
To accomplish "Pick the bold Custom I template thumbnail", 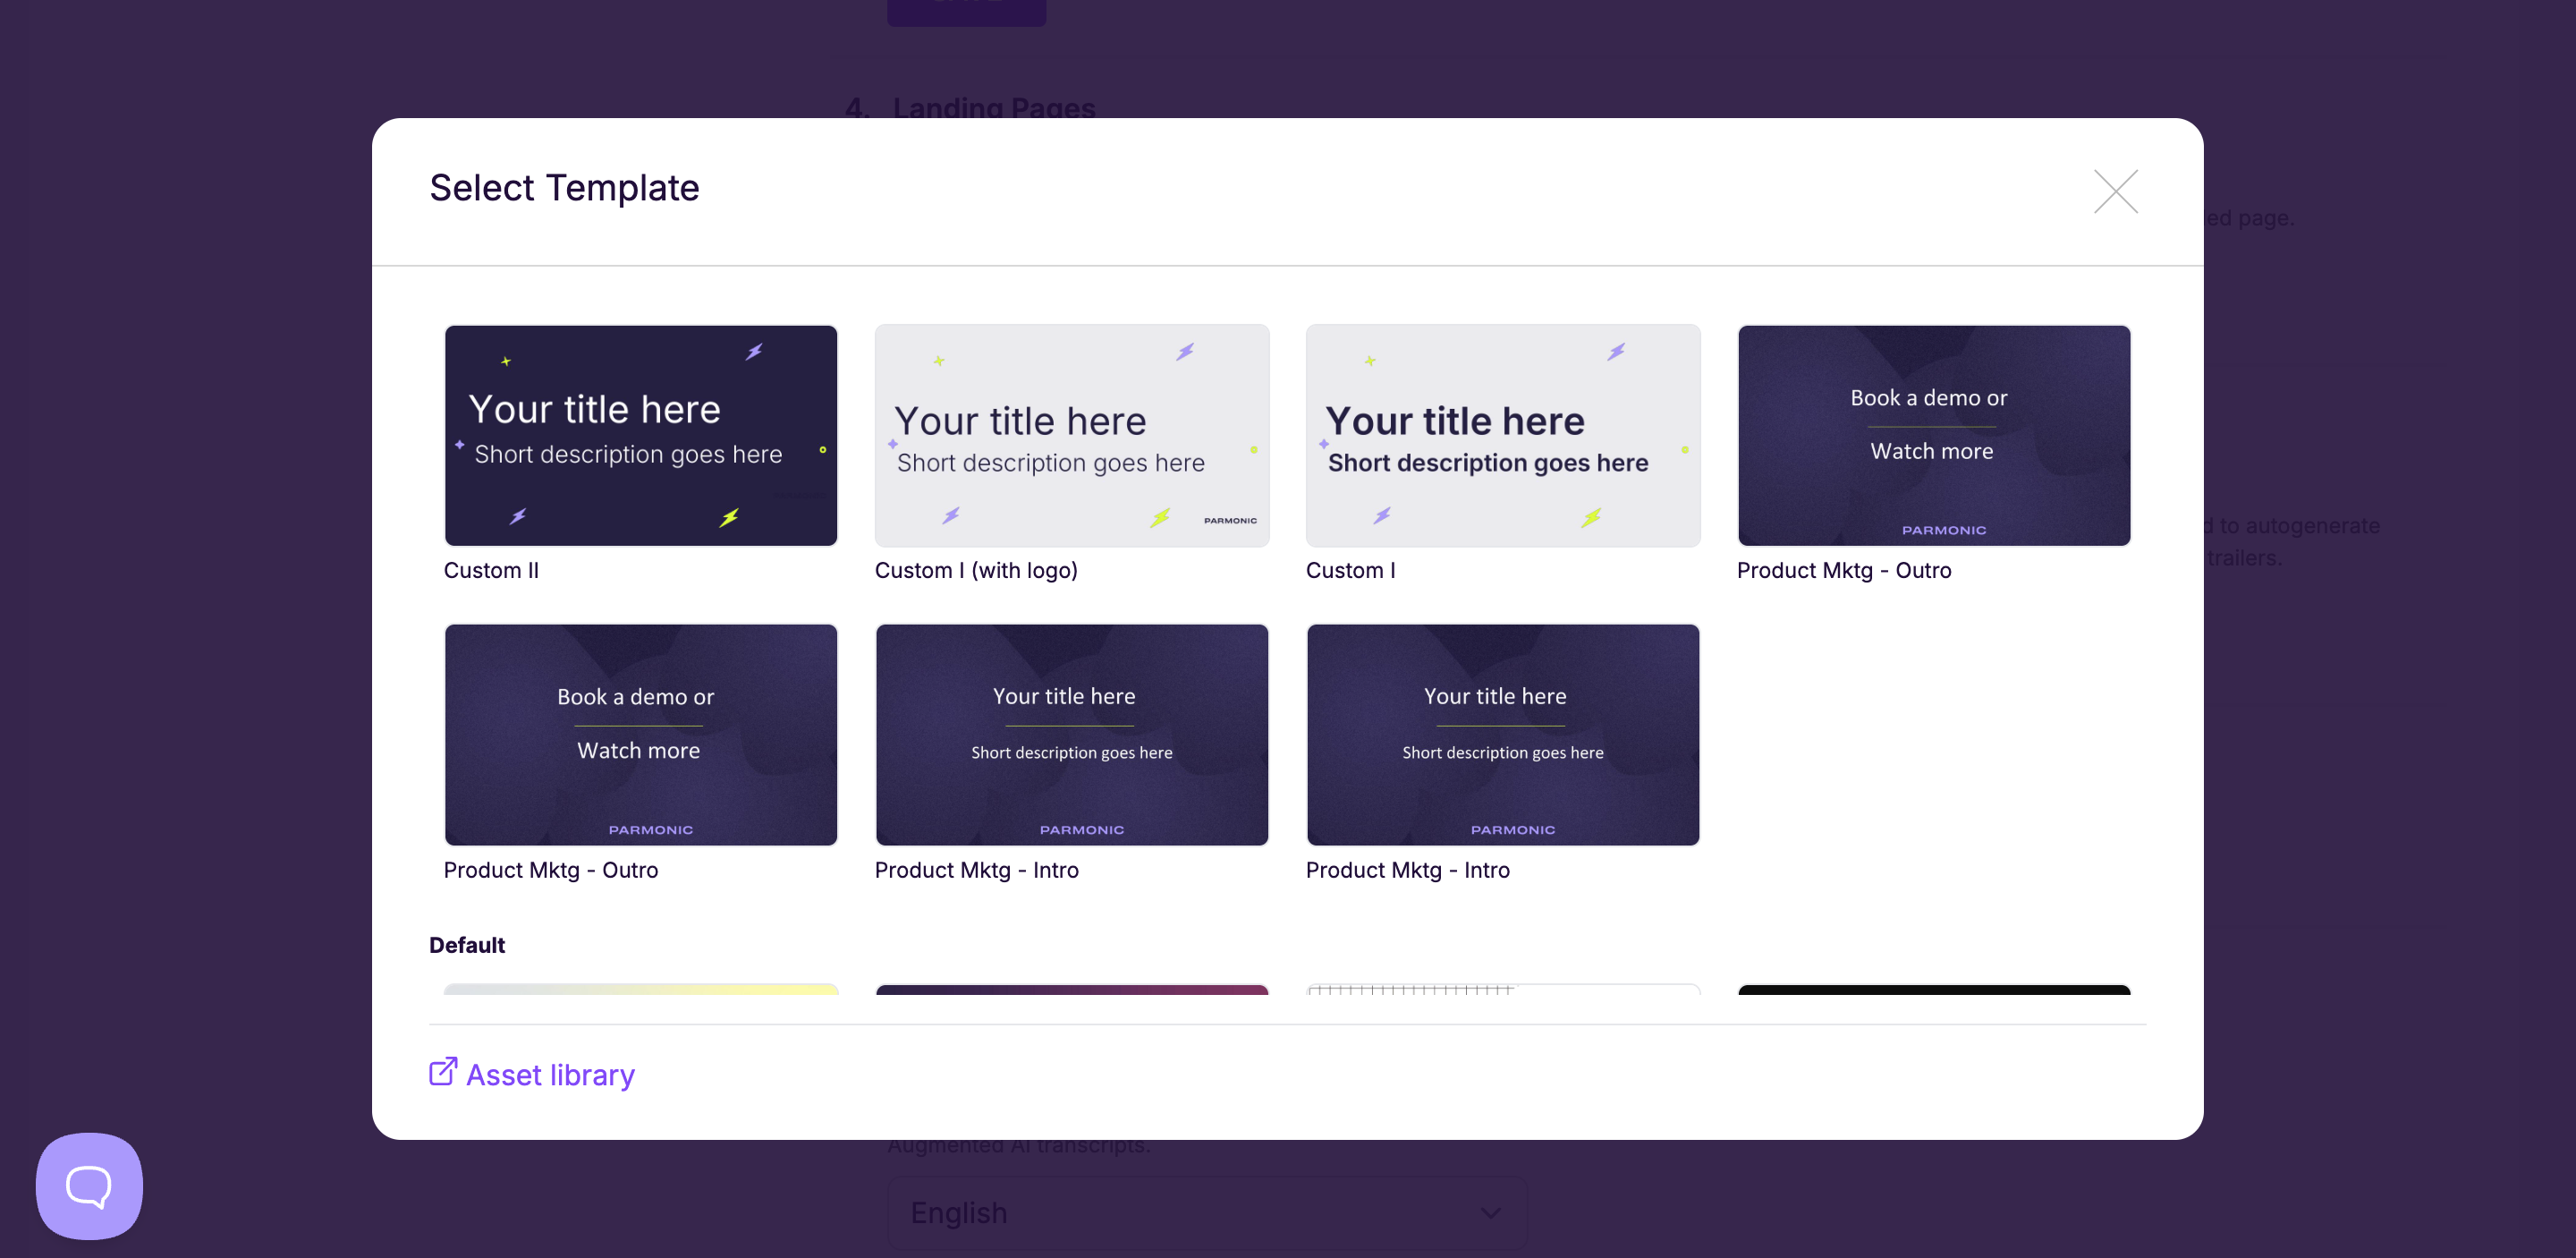I will pyautogui.click(x=1502, y=435).
